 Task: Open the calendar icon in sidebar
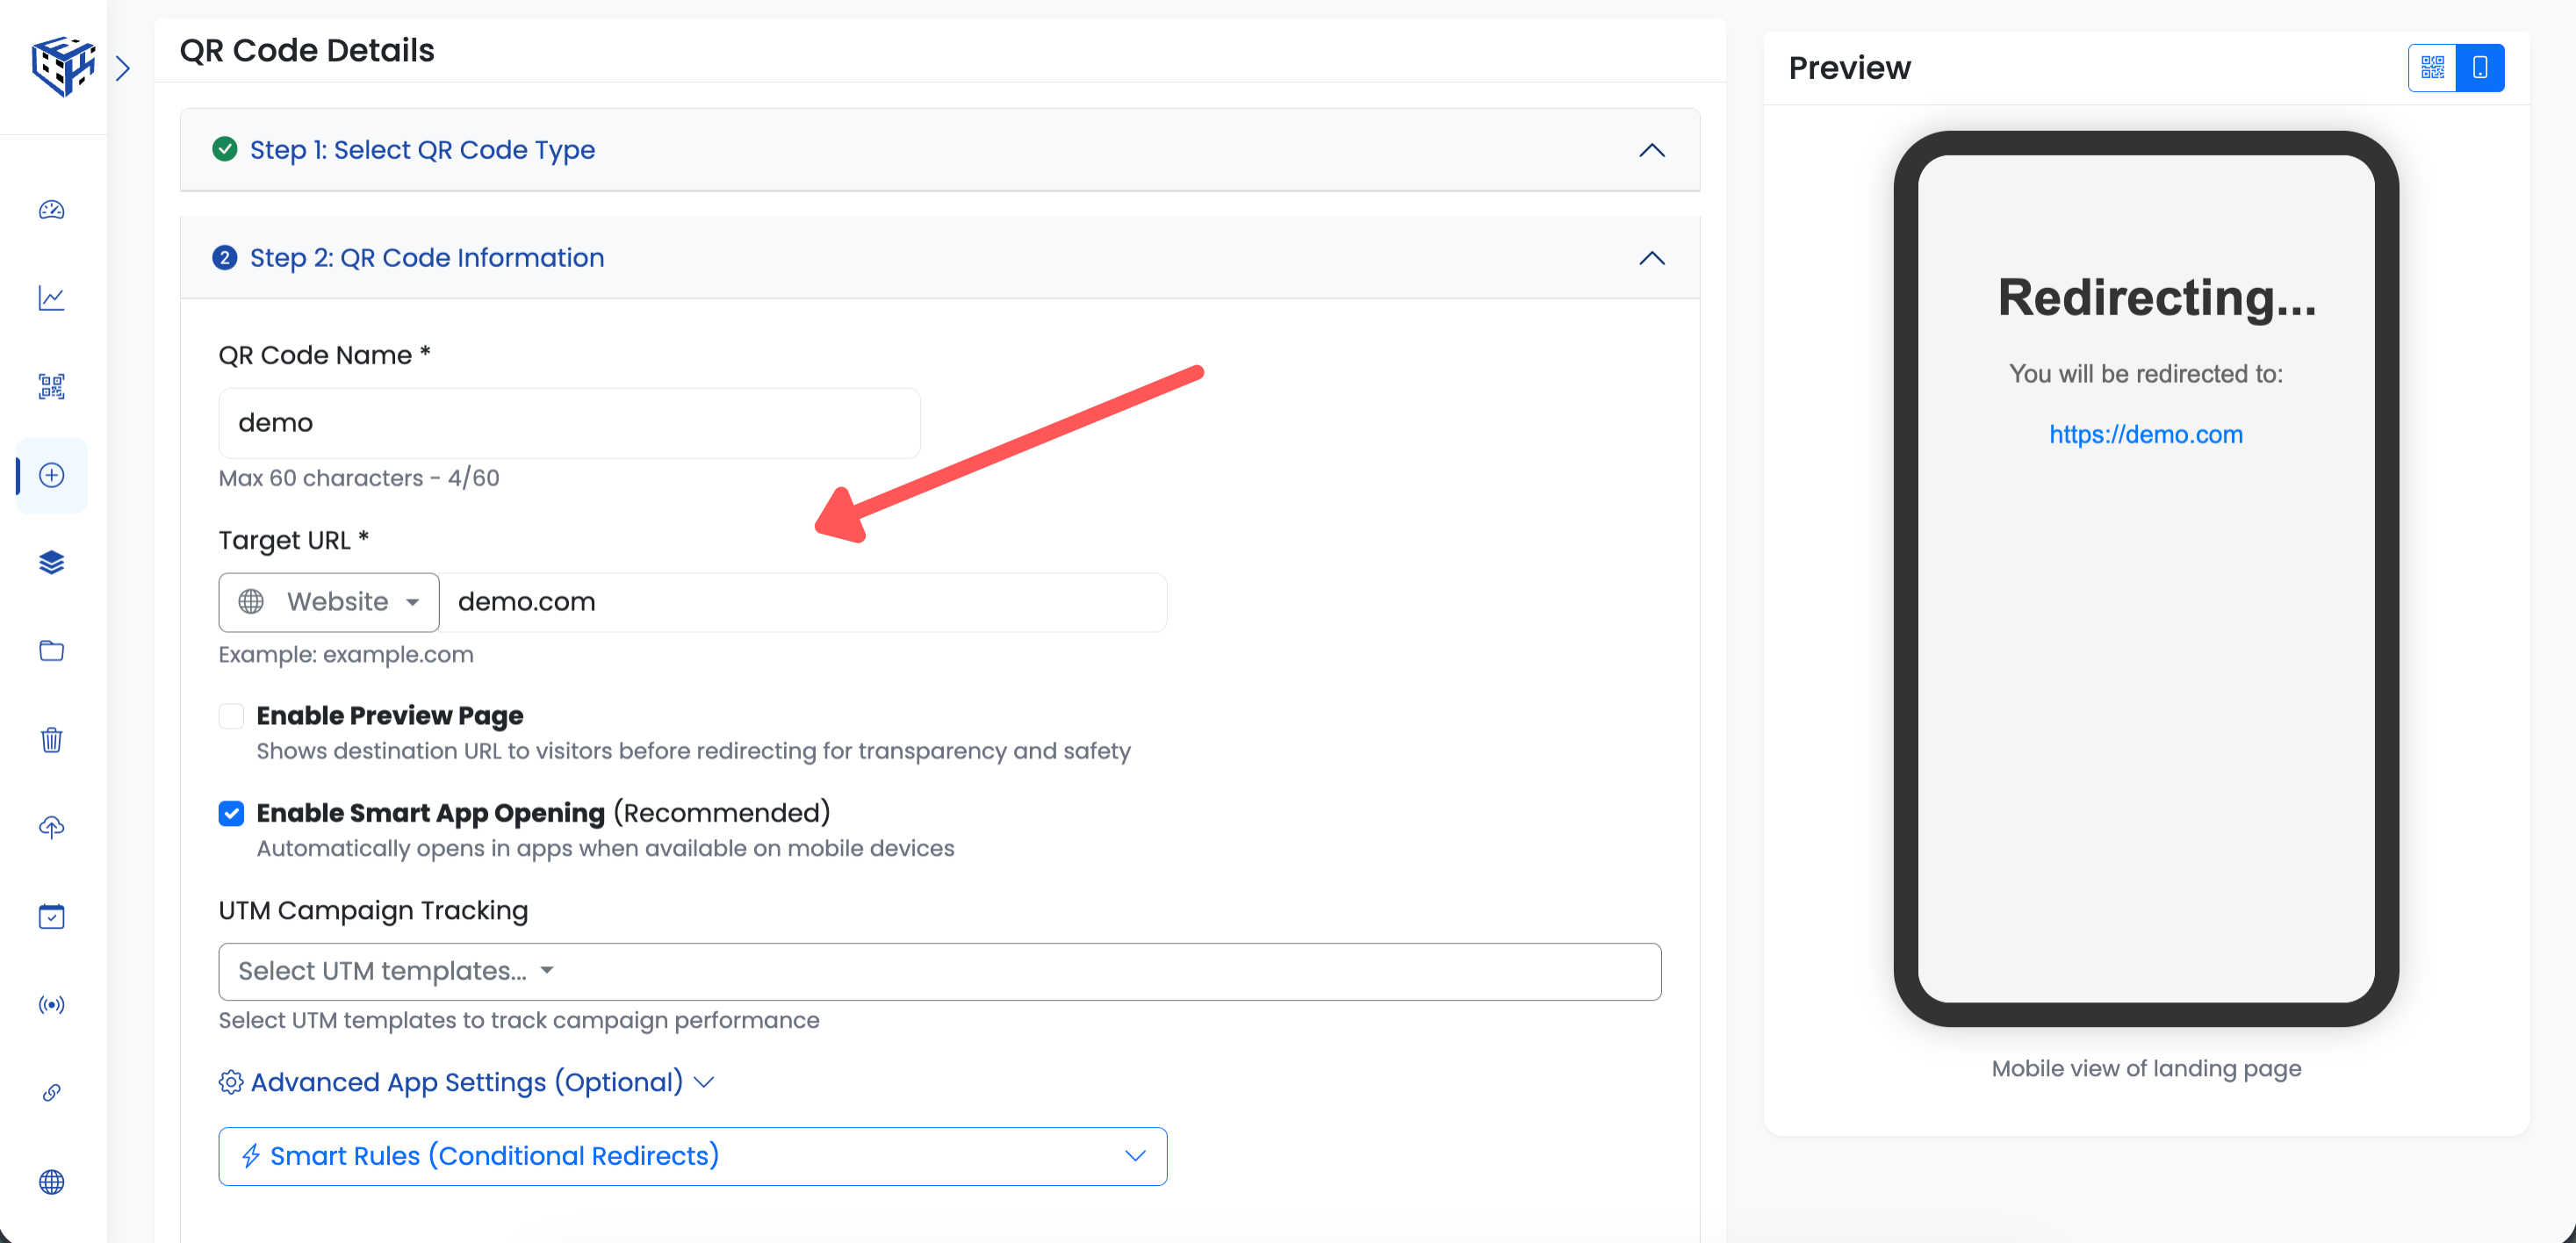click(52, 916)
